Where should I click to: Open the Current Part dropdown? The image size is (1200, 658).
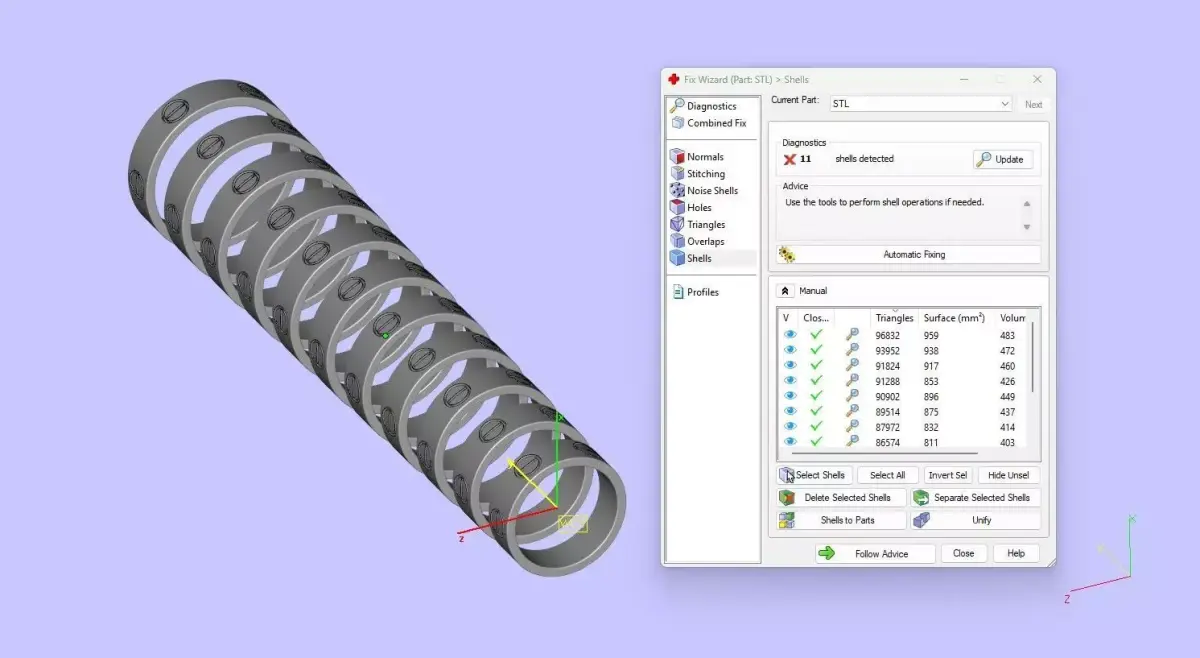click(920, 103)
